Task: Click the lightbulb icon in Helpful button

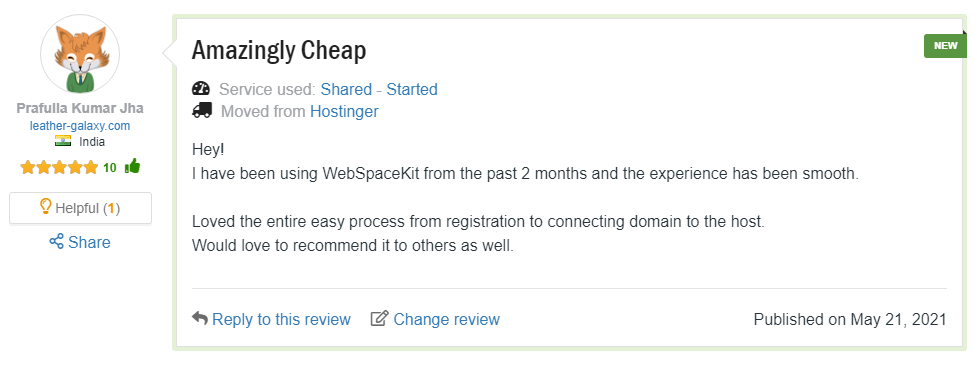Action: [x=45, y=207]
